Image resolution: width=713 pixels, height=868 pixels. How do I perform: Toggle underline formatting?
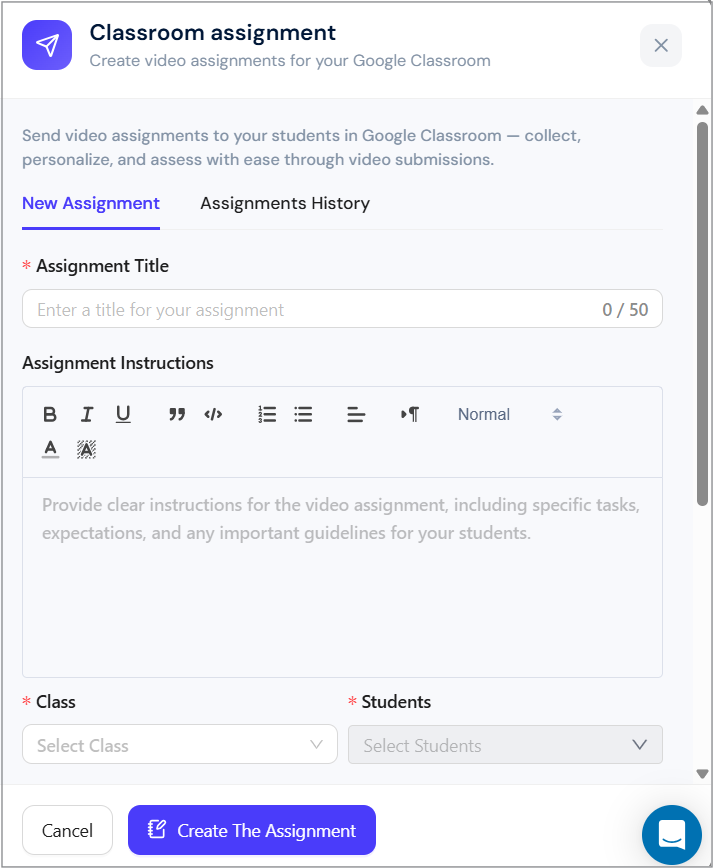point(123,414)
